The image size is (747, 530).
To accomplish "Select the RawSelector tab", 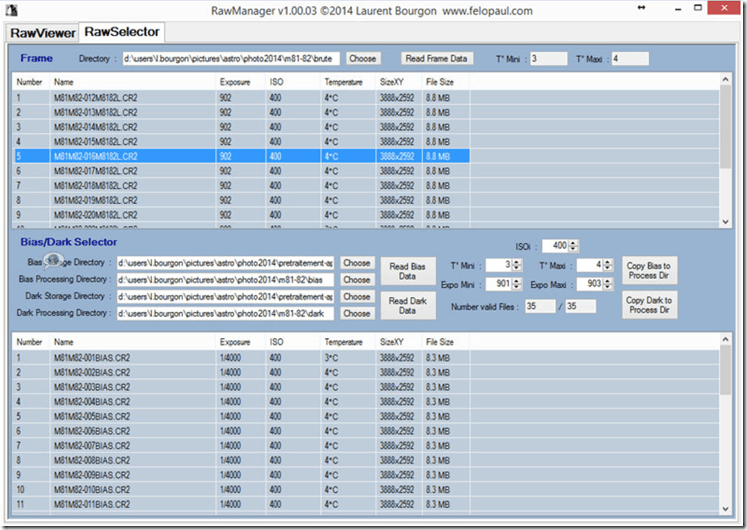I will pos(122,32).
